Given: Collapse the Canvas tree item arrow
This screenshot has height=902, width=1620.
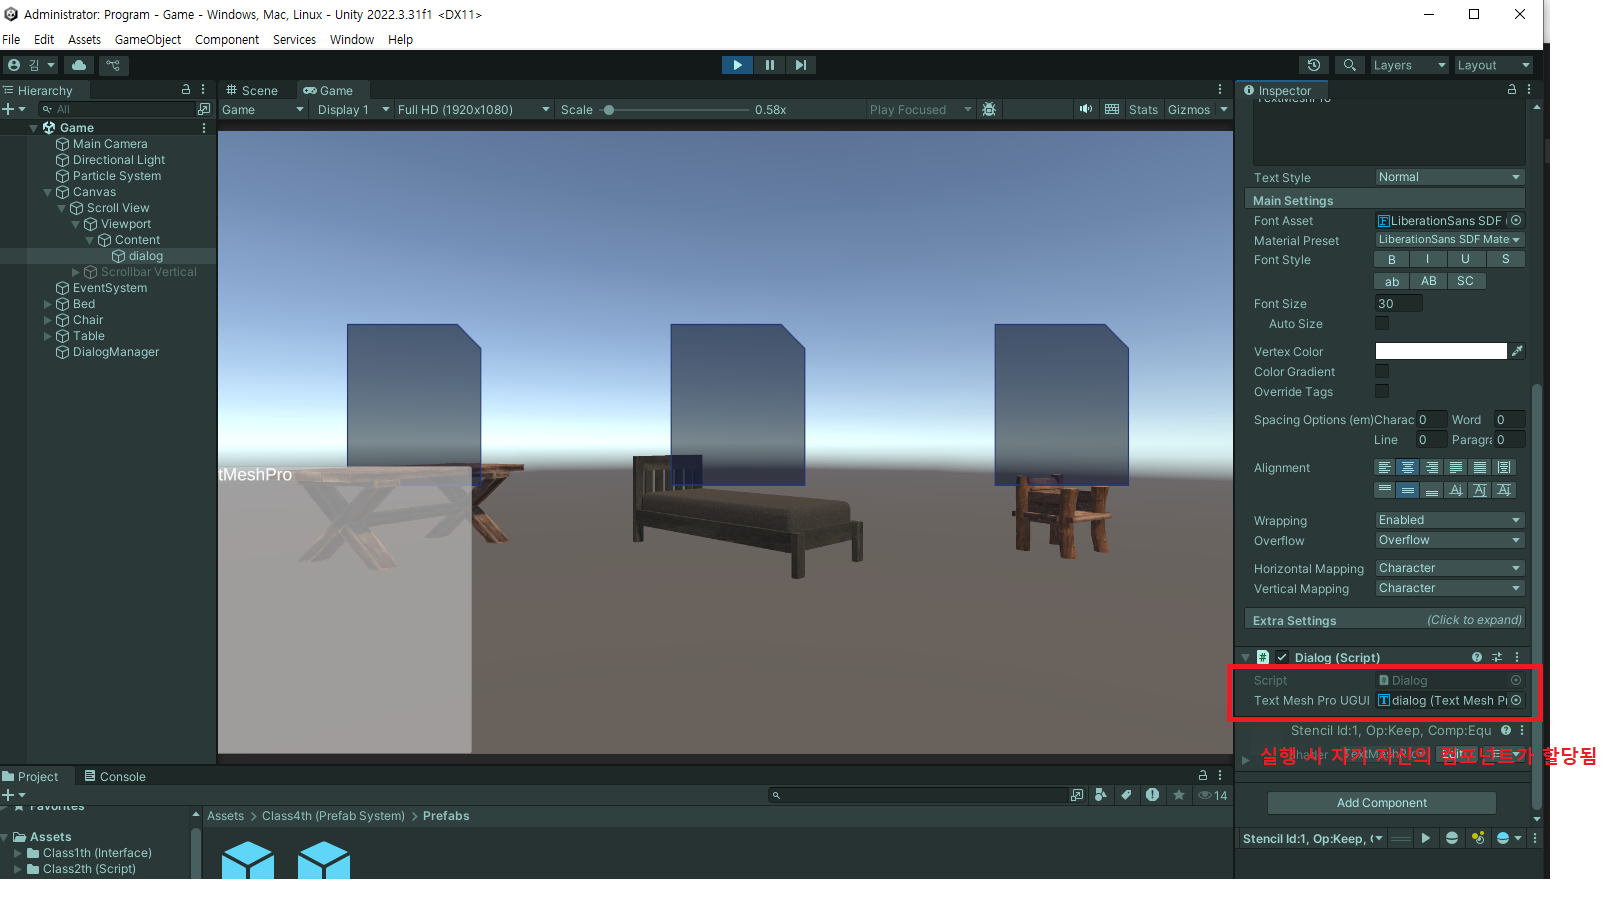Looking at the screenshot, I should [x=47, y=192].
